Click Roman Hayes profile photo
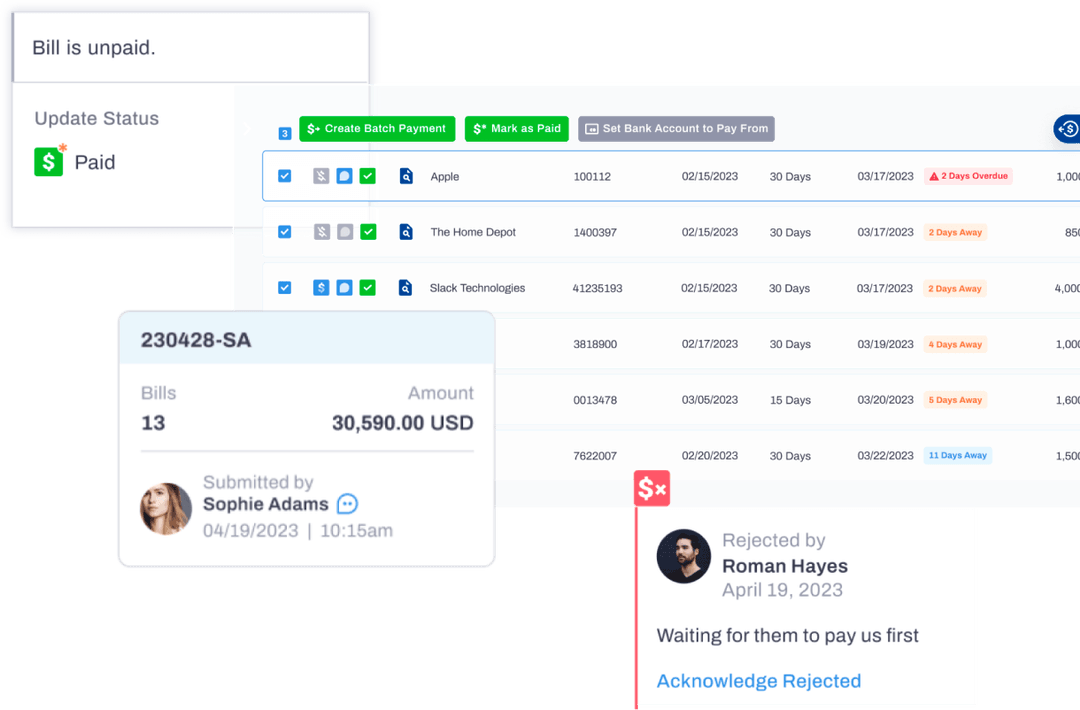Image resolution: width=1080 pixels, height=710 pixels. [x=683, y=557]
